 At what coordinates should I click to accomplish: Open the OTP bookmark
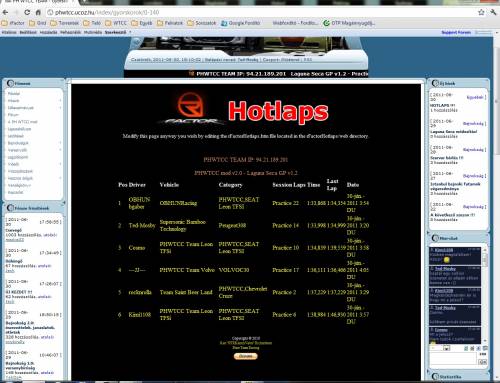(349, 23)
